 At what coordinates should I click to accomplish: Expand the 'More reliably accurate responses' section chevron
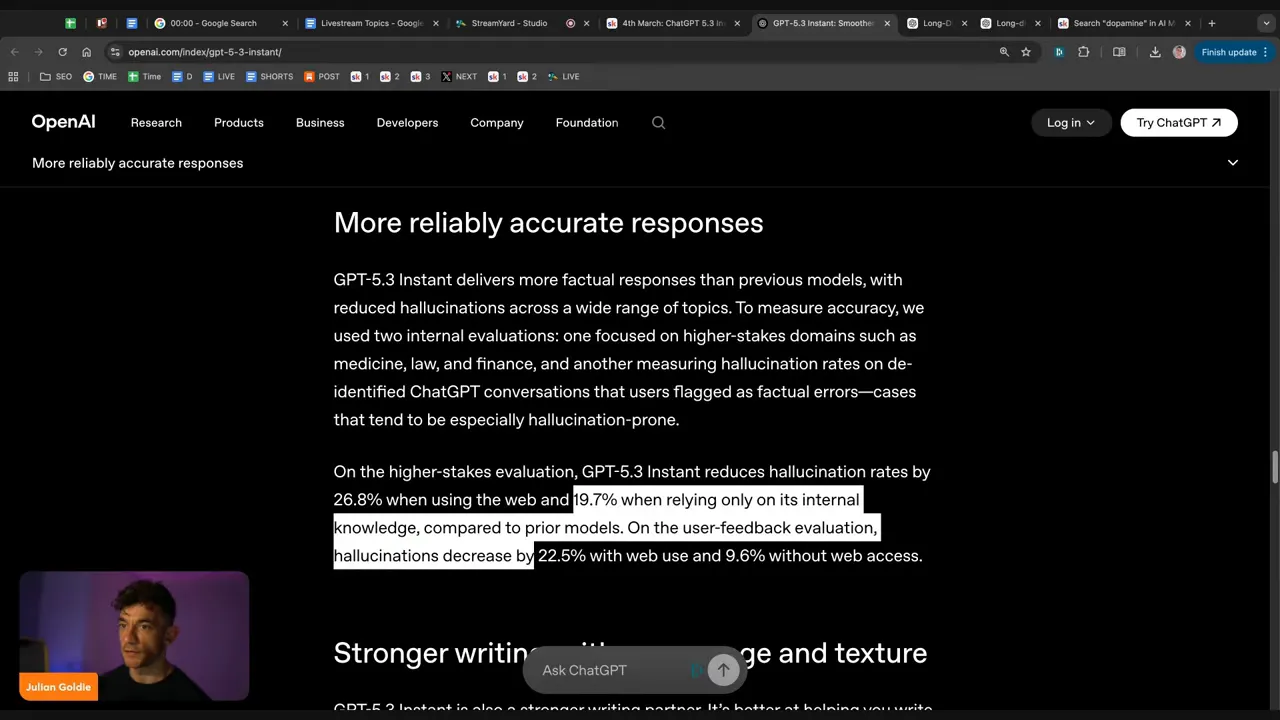(1232, 163)
